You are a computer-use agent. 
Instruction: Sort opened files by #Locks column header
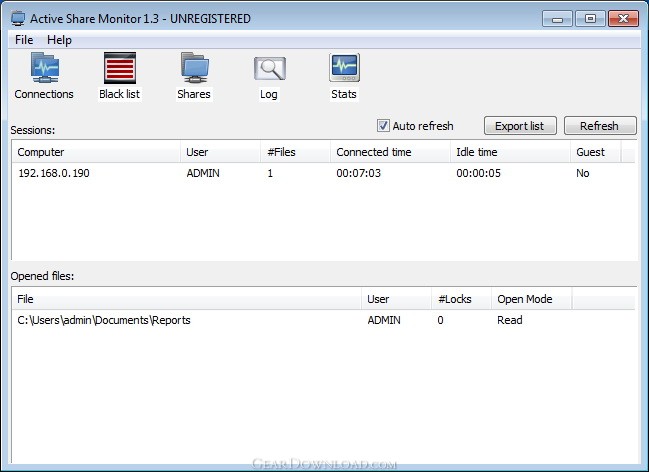[462, 299]
